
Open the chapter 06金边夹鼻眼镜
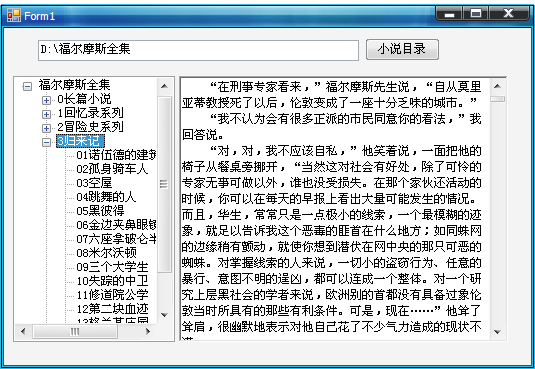pyautogui.click(x=116, y=225)
